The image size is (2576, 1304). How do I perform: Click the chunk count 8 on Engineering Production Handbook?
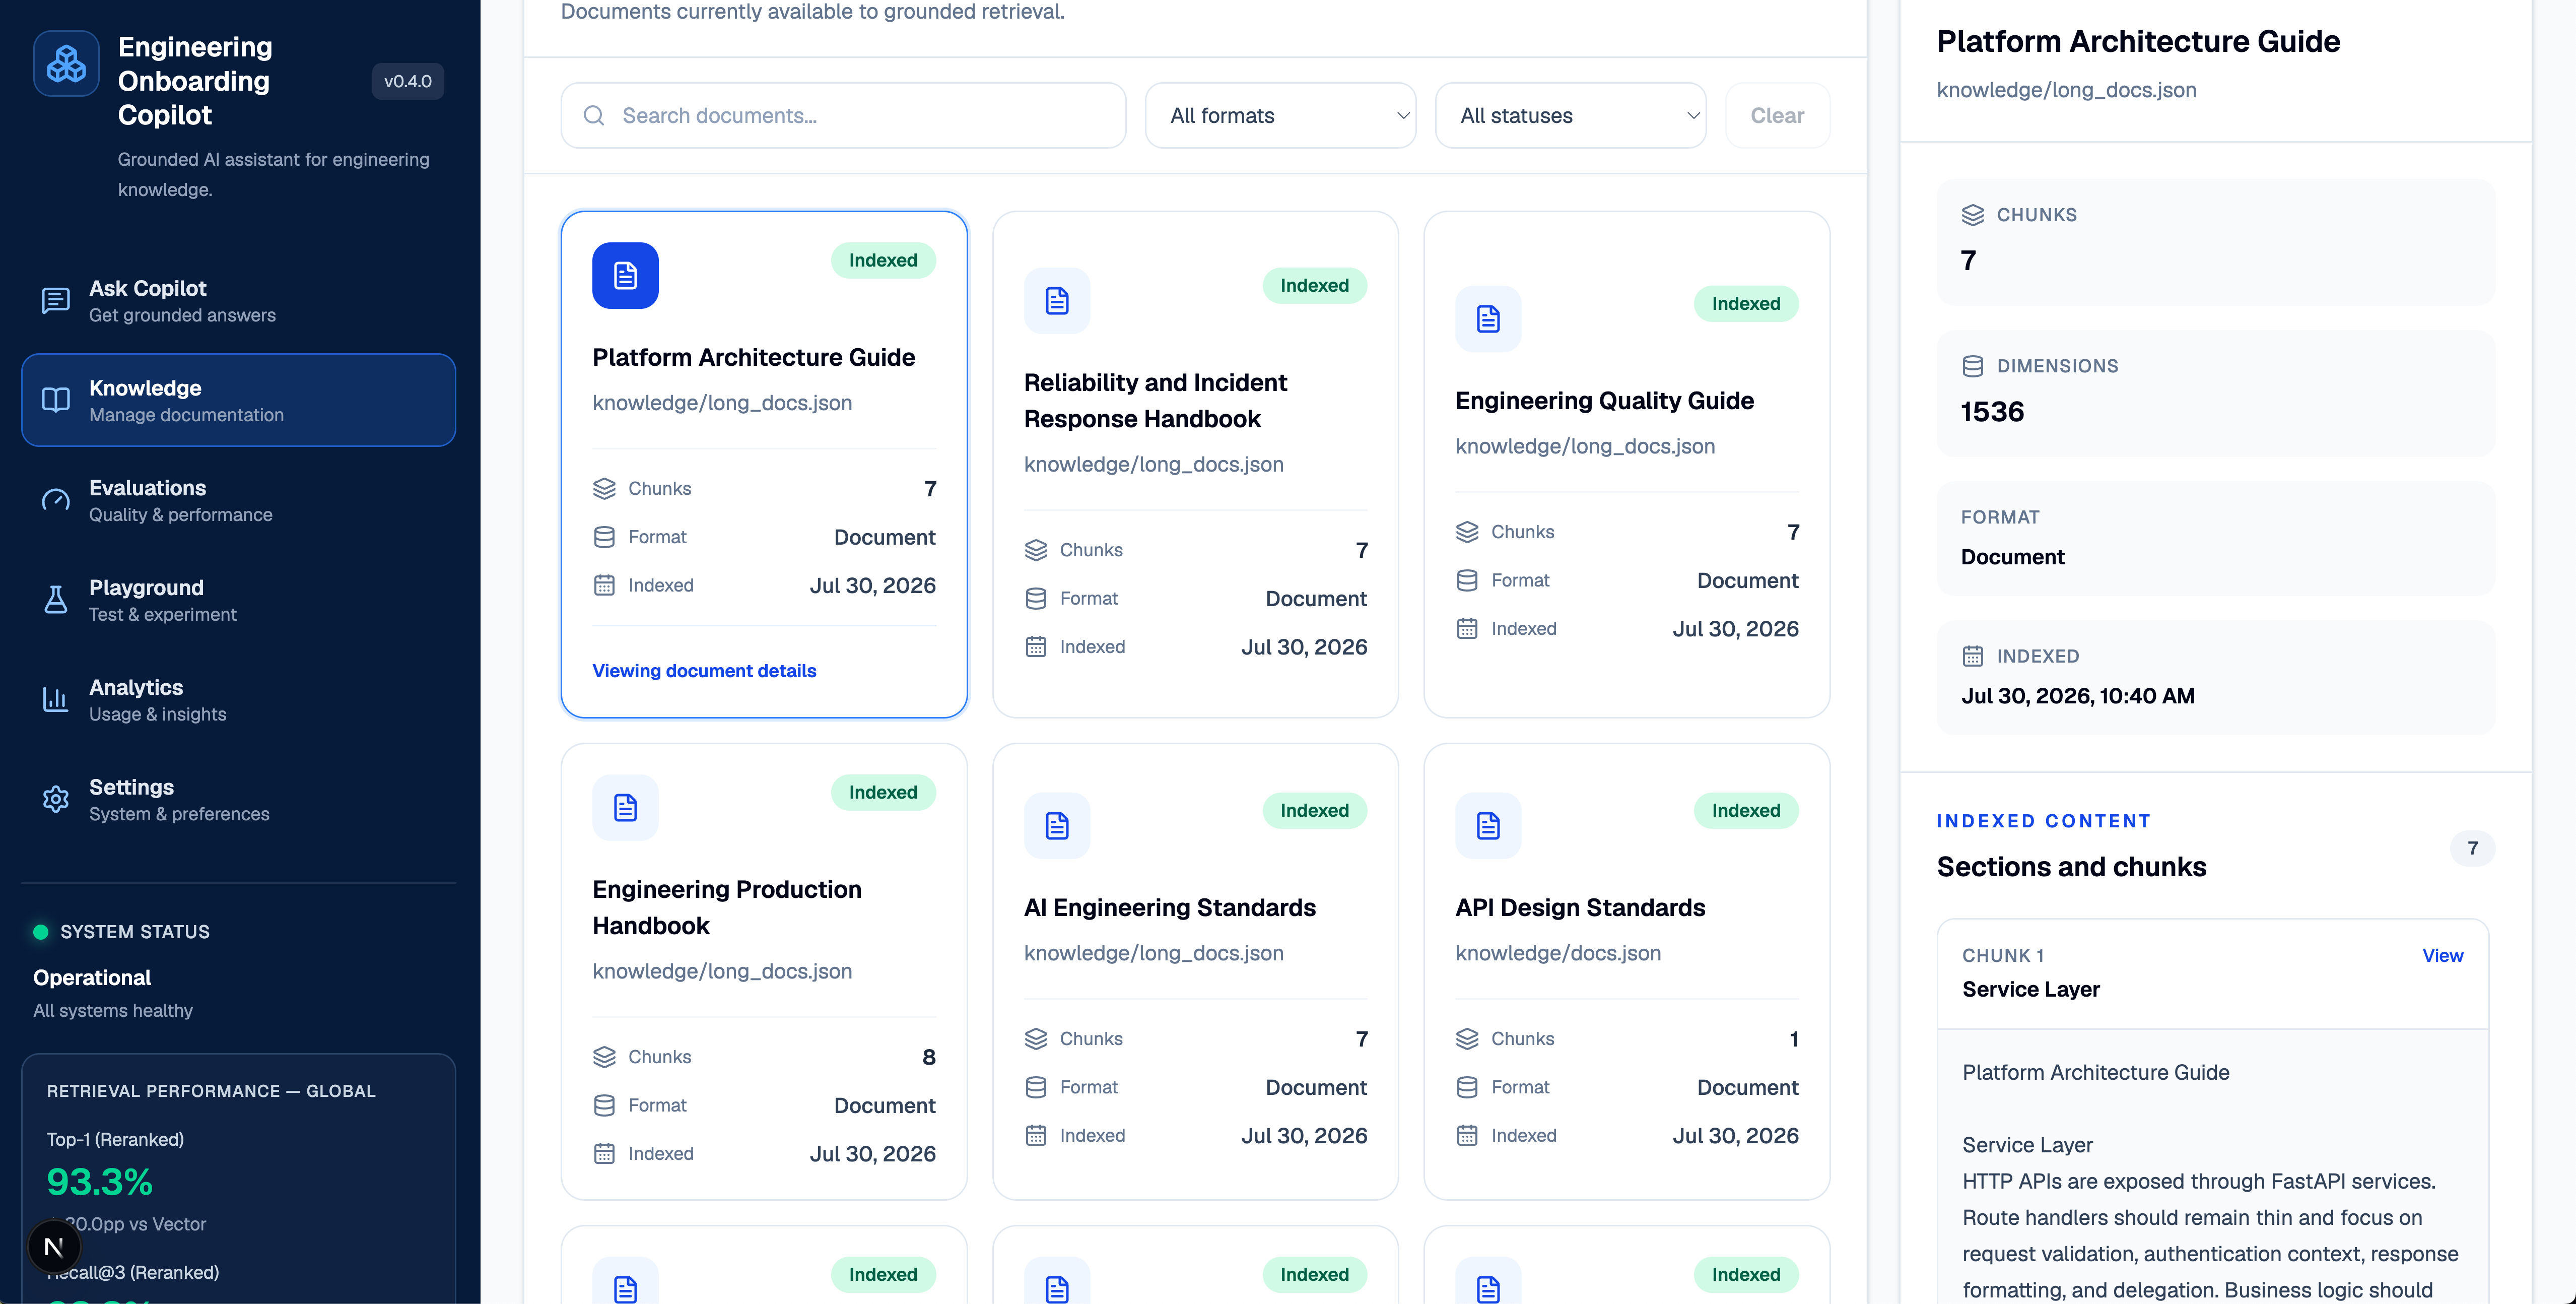929,1057
